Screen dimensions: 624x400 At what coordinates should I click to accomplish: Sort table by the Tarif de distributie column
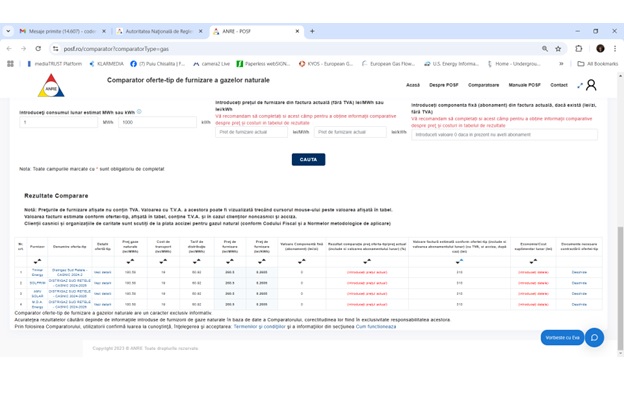click(x=196, y=262)
